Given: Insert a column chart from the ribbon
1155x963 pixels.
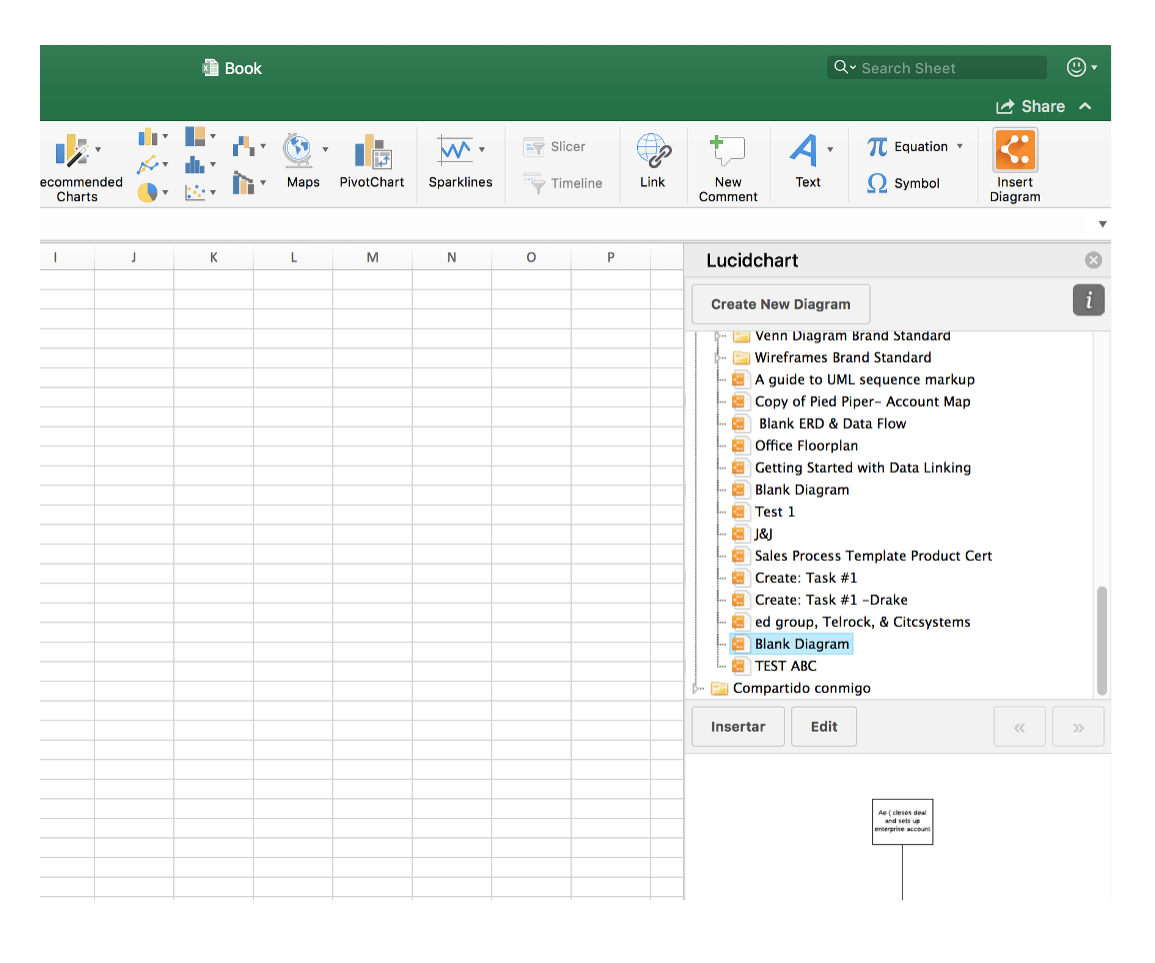Looking at the screenshot, I should click(148, 137).
